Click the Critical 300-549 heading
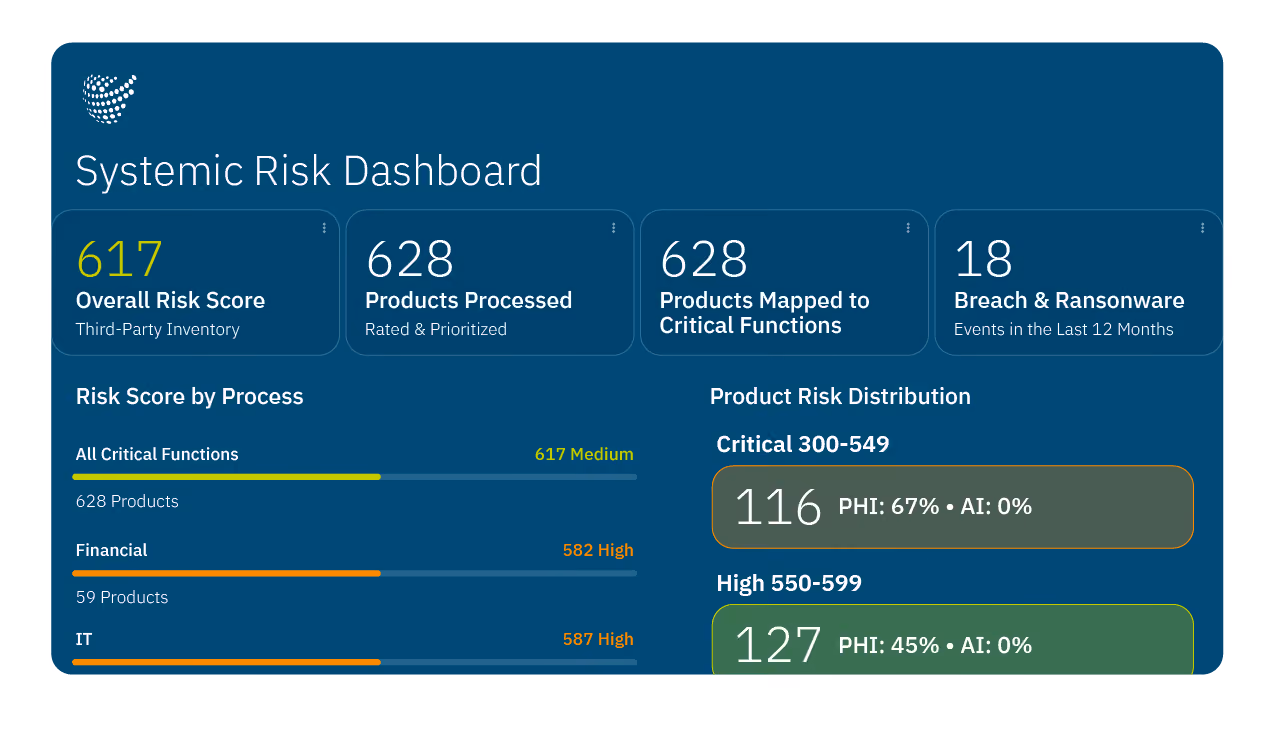1271x730 pixels. (x=803, y=444)
